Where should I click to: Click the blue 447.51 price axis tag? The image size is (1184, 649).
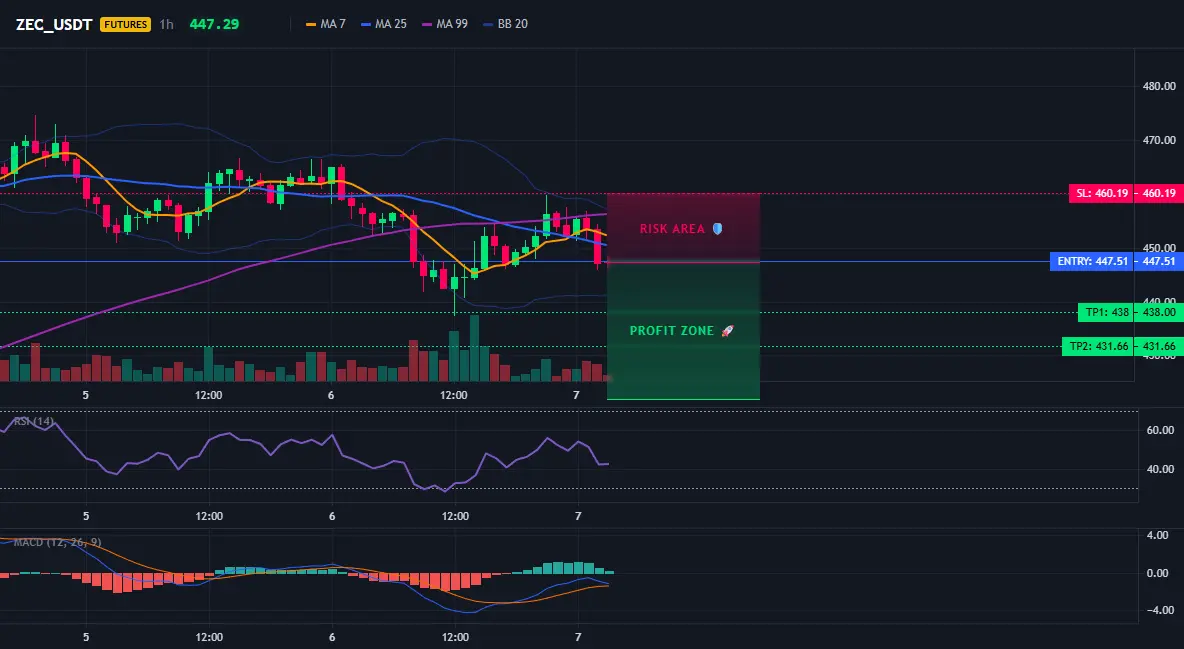[x=1159, y=261]
